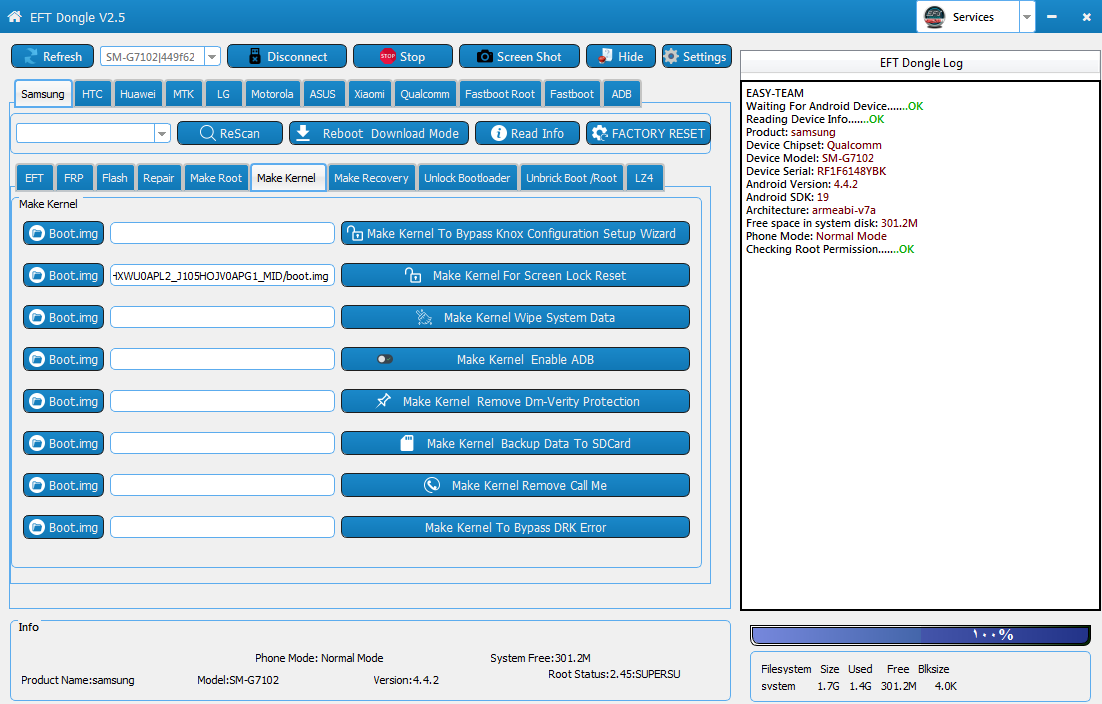
Task: Select the Make Kernel sub-tab
Action: coord(287,178)
